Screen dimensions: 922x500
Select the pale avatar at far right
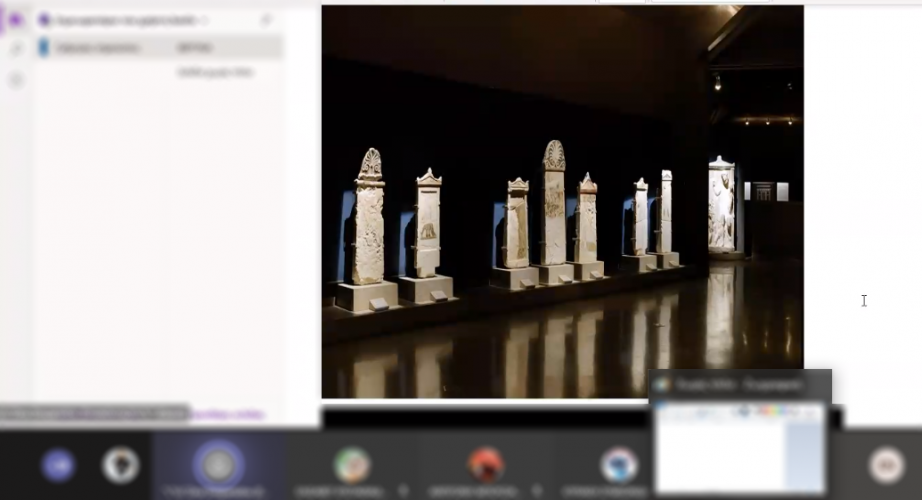886,465
